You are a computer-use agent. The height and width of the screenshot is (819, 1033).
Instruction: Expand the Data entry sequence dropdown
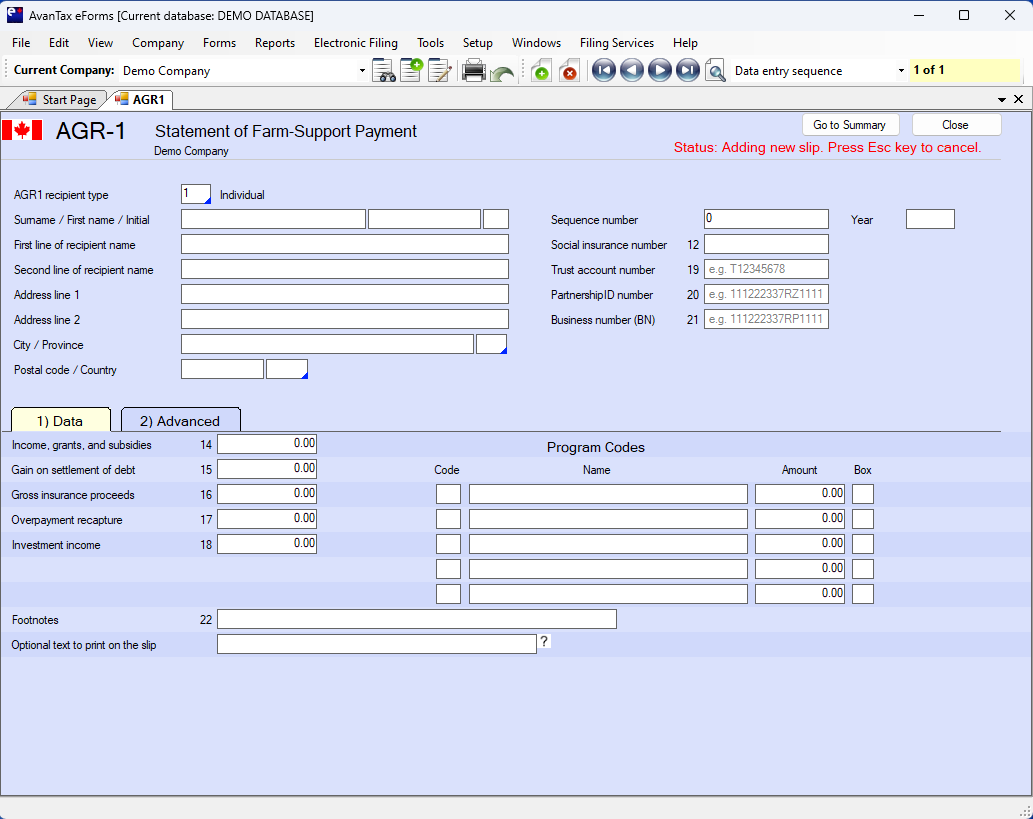901,71
